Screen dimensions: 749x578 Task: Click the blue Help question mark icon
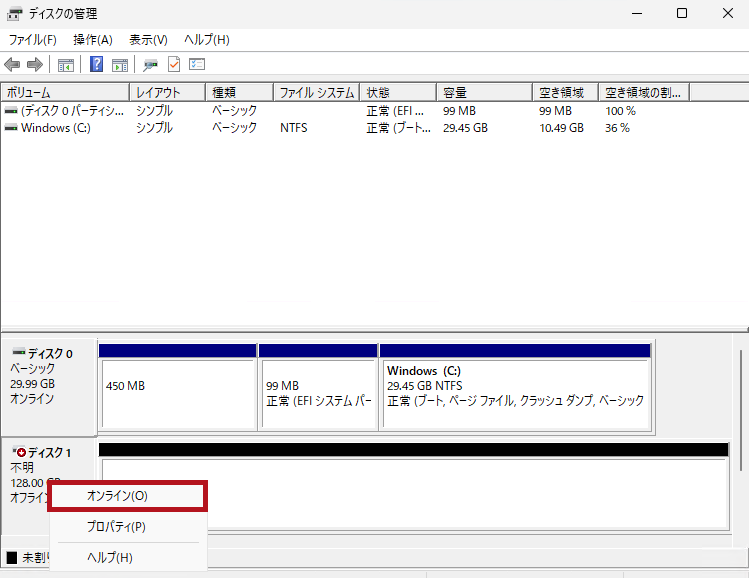pyautogui.click(x=97, y=65)
